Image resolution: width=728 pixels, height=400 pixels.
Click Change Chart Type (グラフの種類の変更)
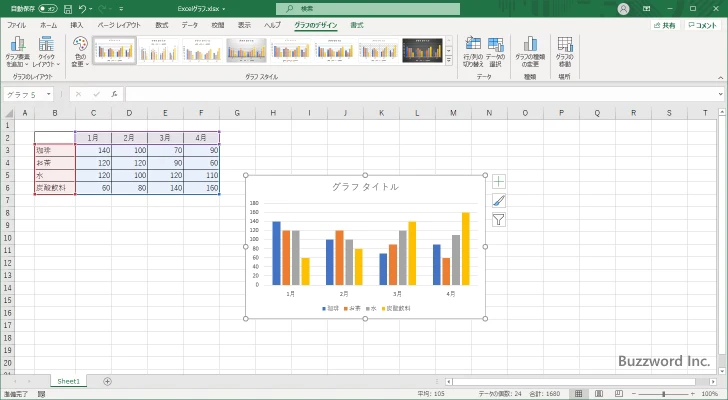[x=530, y=51]
